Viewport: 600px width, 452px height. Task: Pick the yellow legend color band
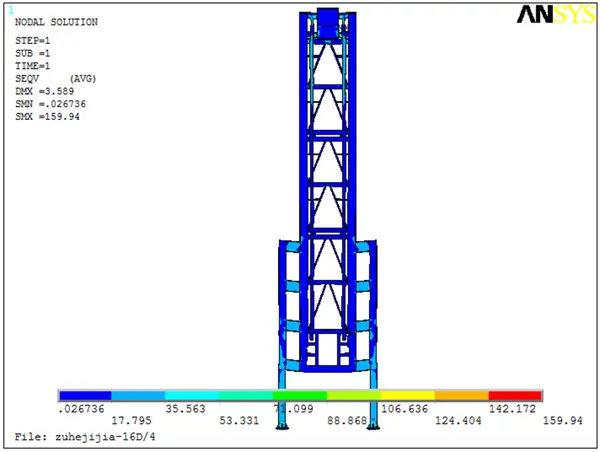point(407,396)
